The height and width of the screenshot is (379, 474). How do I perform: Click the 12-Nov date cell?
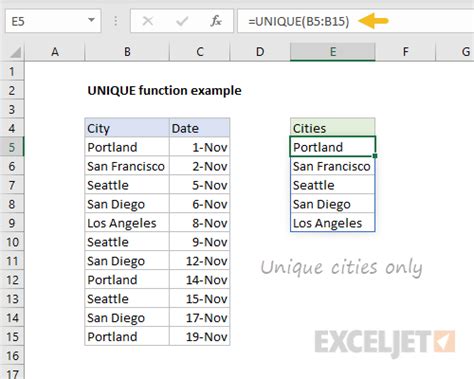click(x=200, y=261)
